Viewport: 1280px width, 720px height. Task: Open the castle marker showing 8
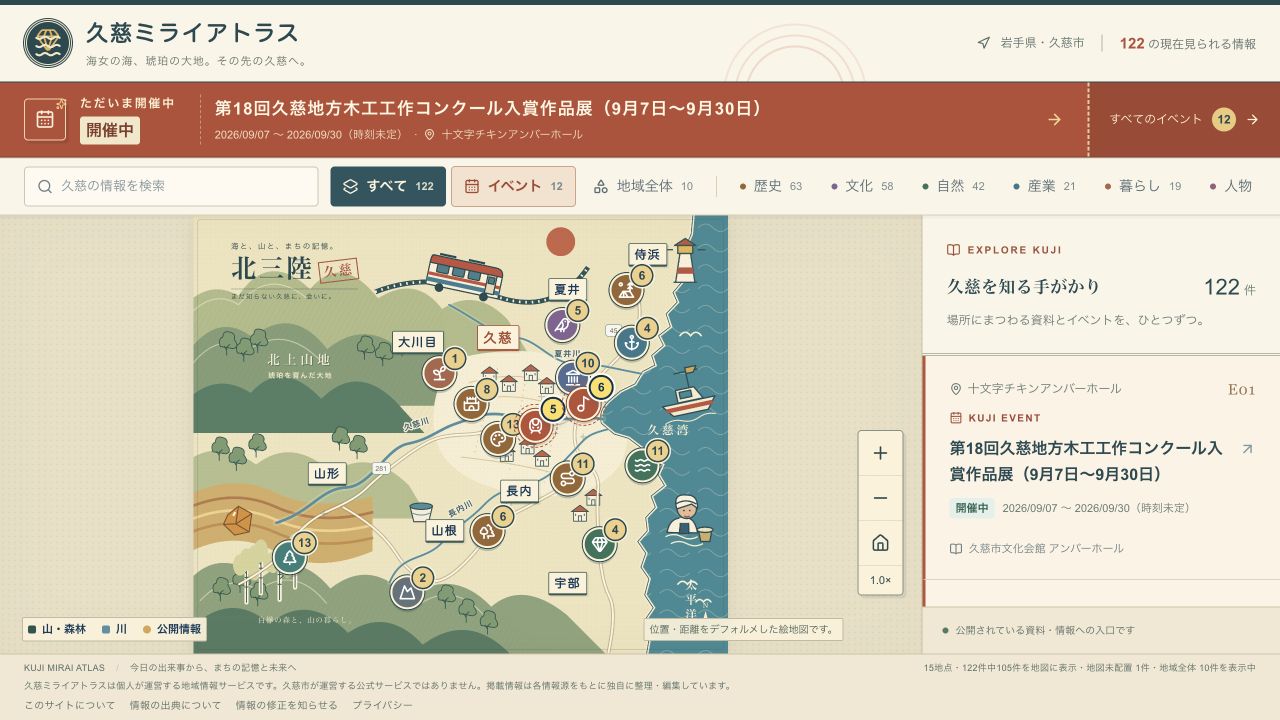pyautogui.click(x=471, y=404)
